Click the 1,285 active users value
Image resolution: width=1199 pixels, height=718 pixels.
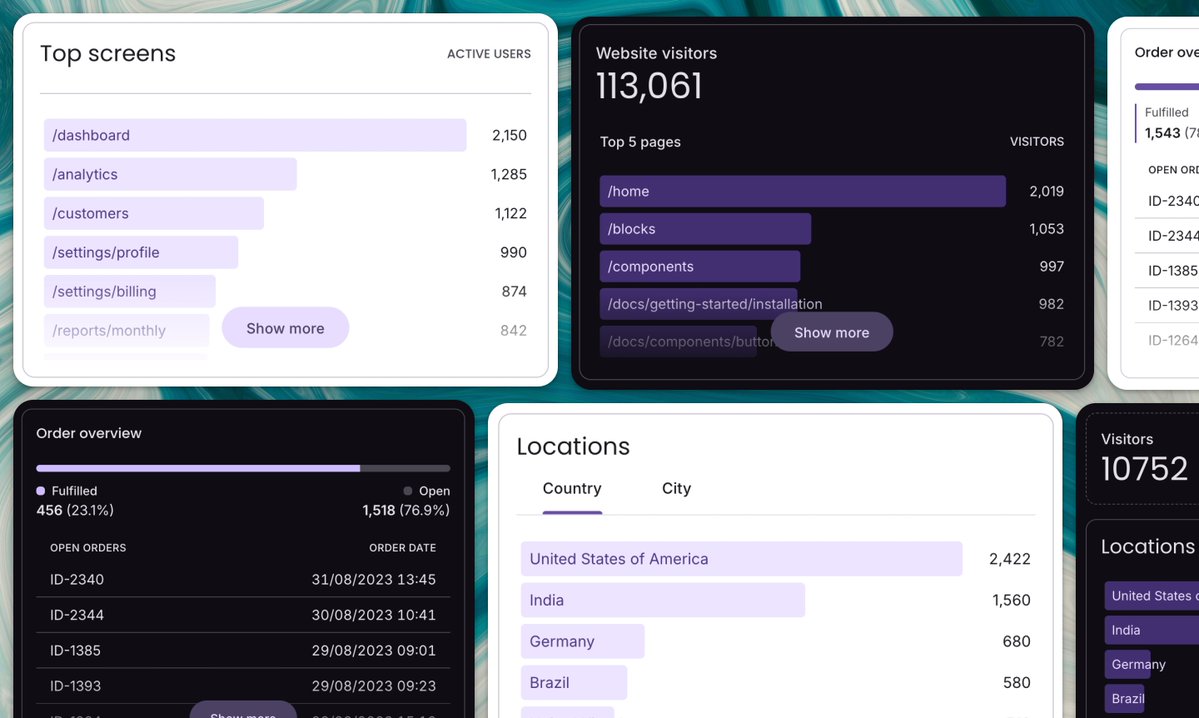[x=509, y=174]
